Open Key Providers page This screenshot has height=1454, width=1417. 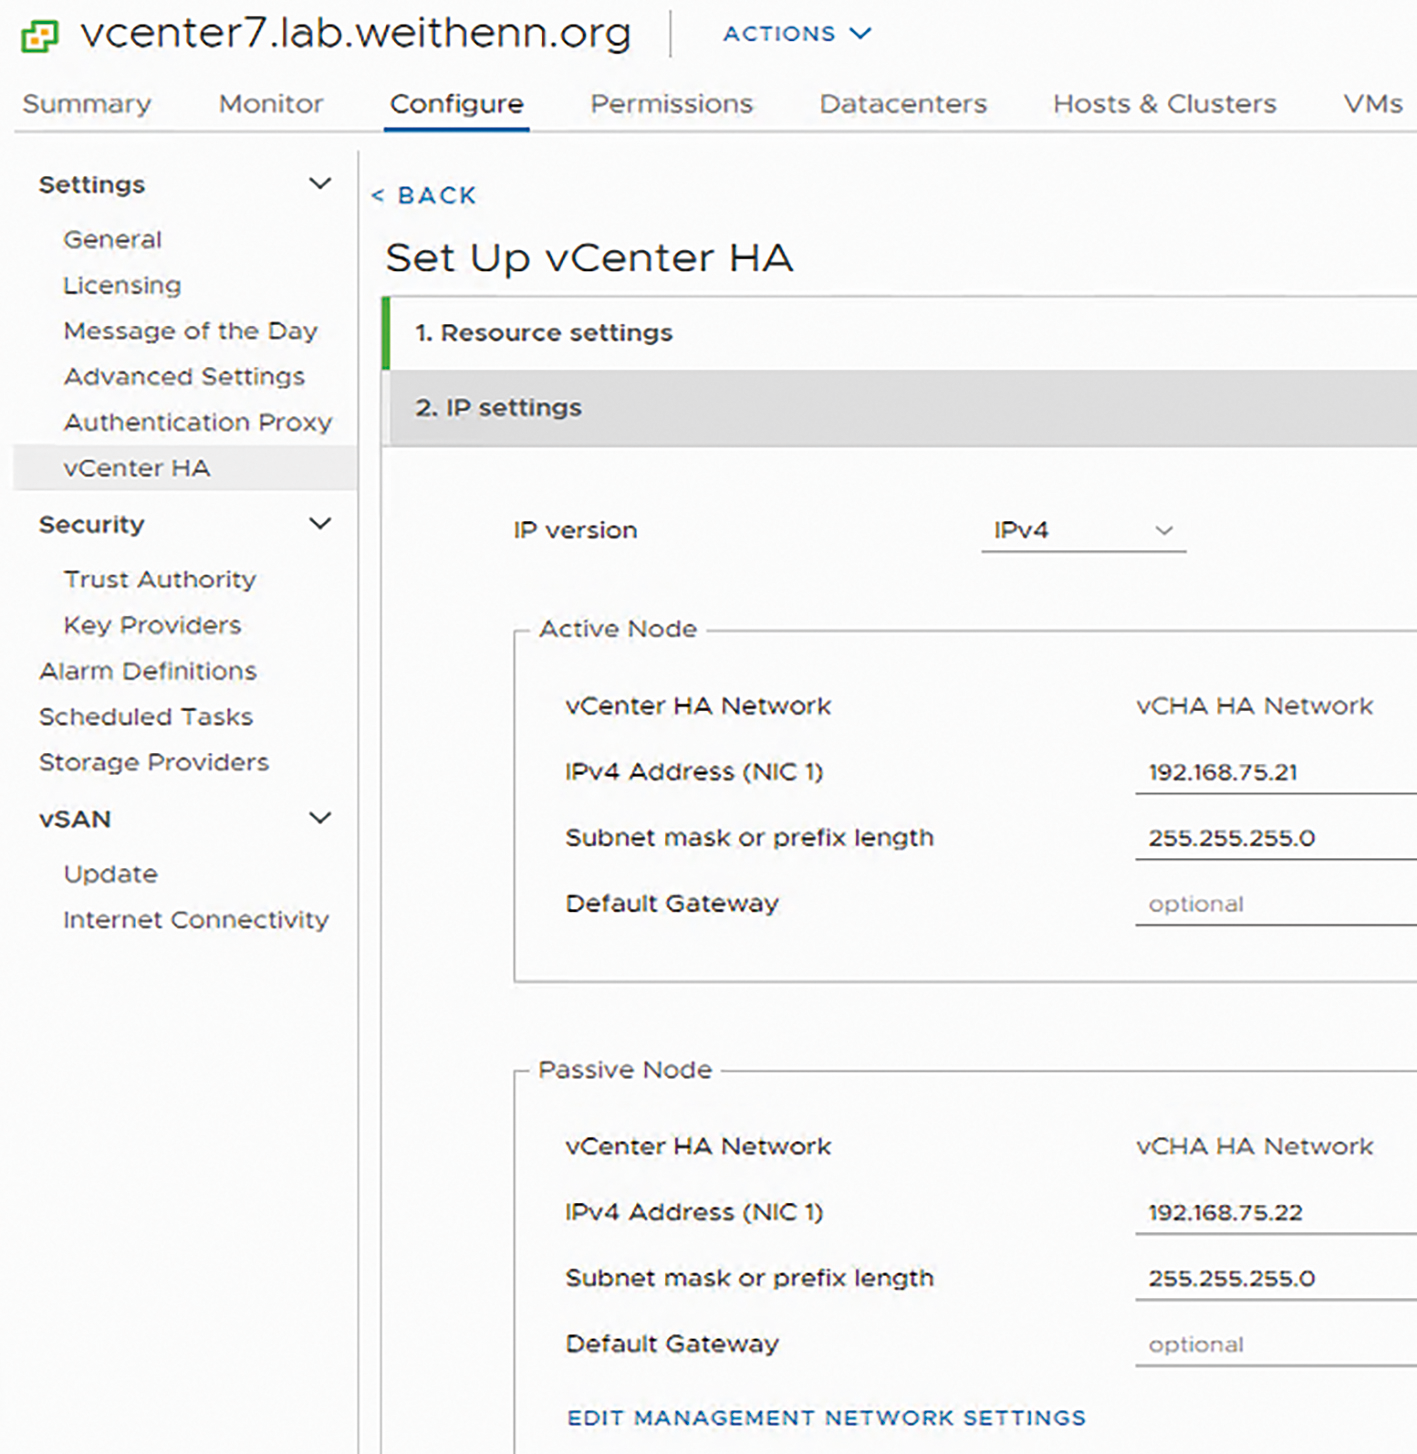[152, 625]
